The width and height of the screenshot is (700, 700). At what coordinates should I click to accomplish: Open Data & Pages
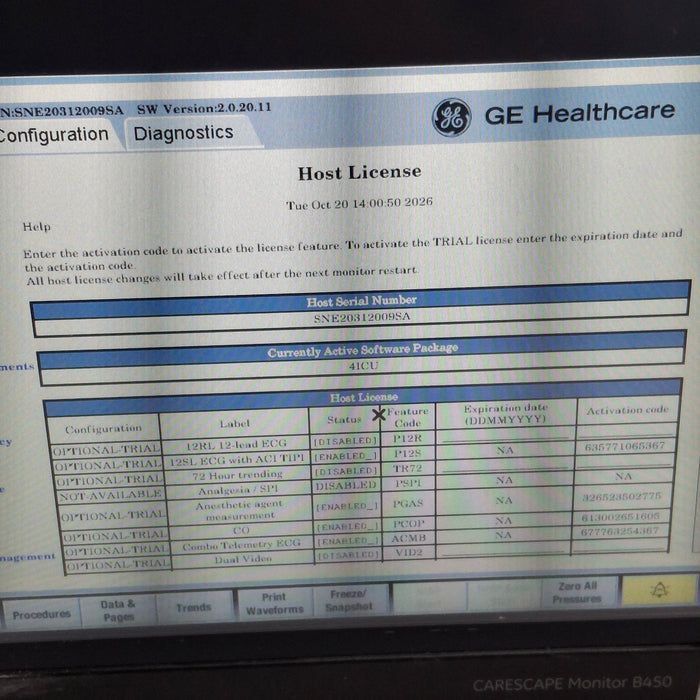[x=118, y=611]
